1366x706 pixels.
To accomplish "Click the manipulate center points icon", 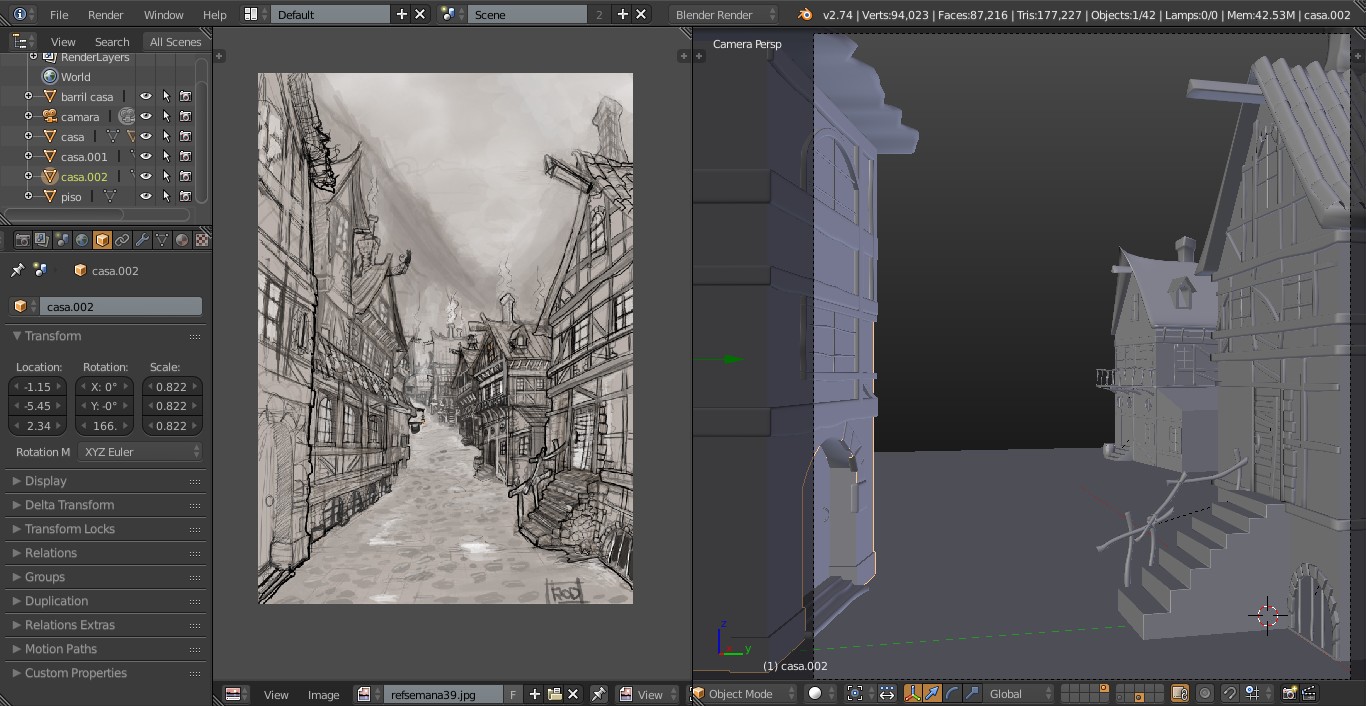I will click(x=887, y=693).
